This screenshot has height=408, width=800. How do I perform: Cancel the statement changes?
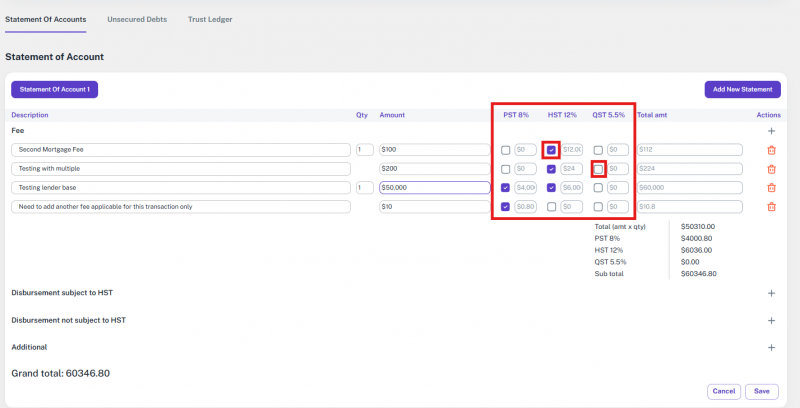(x=723, y=391)
